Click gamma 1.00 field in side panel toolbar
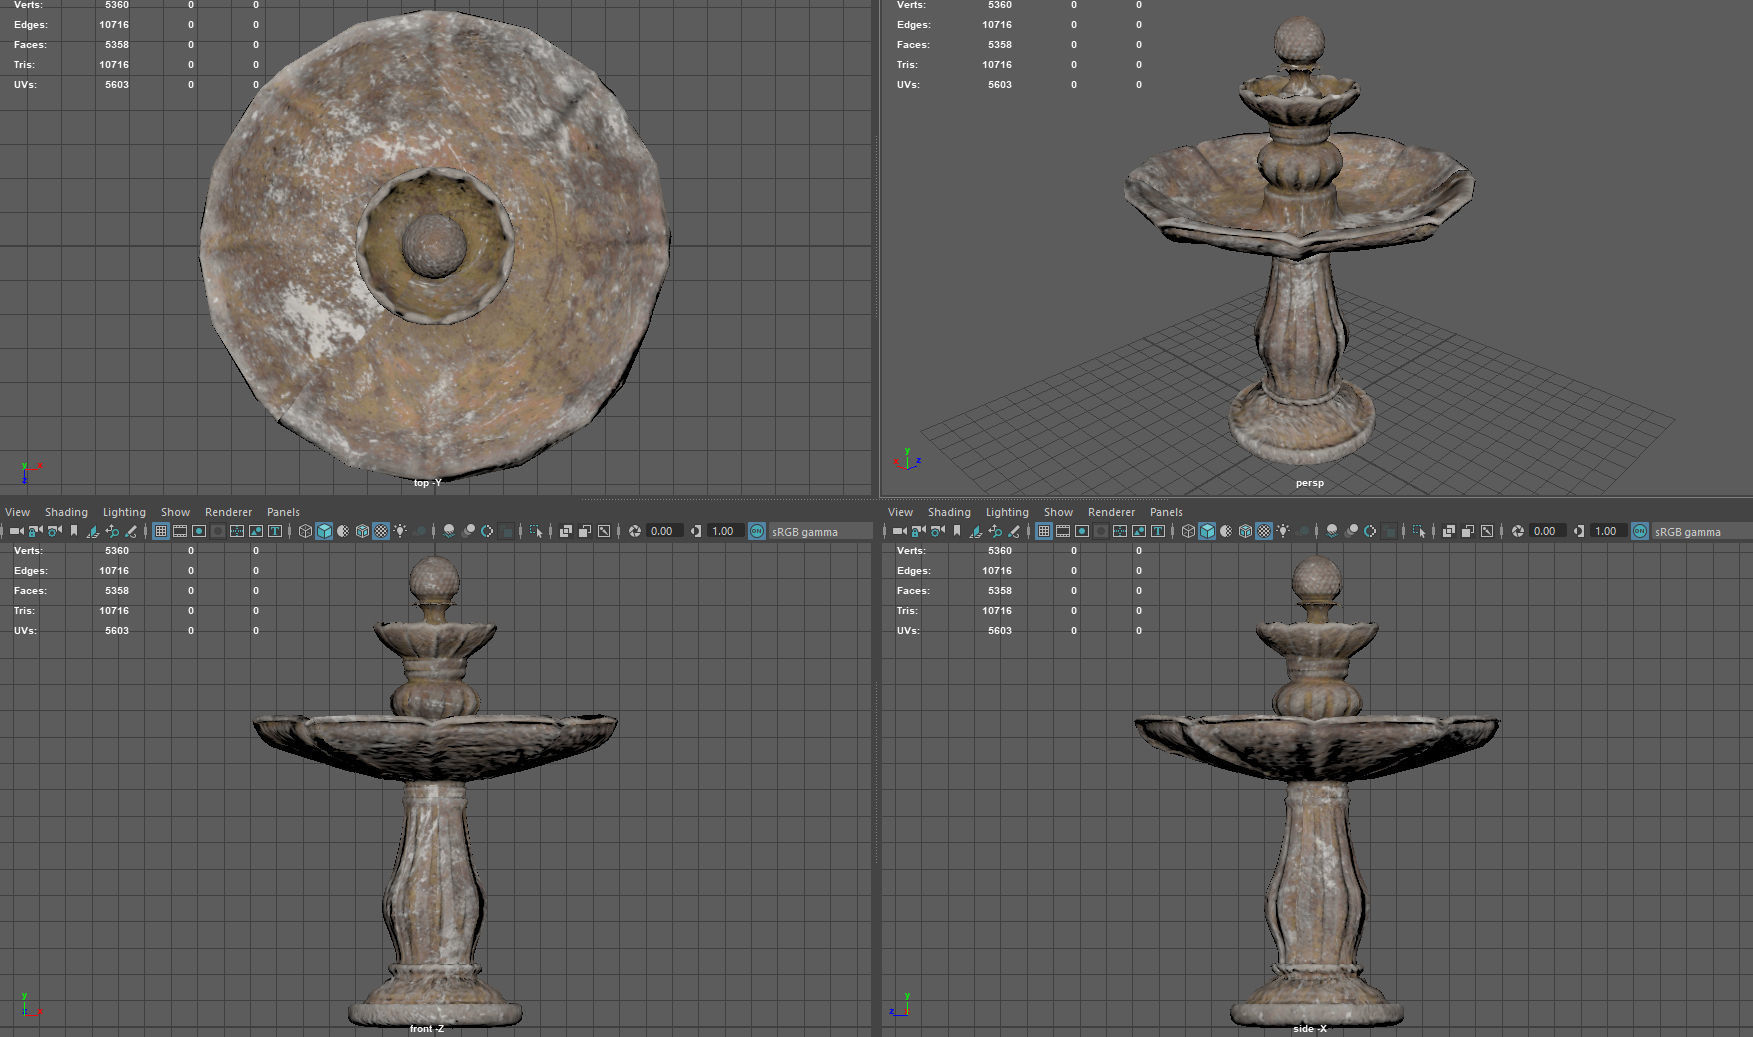Viewport: 1753px width, 1037px height. point(1608,531)
